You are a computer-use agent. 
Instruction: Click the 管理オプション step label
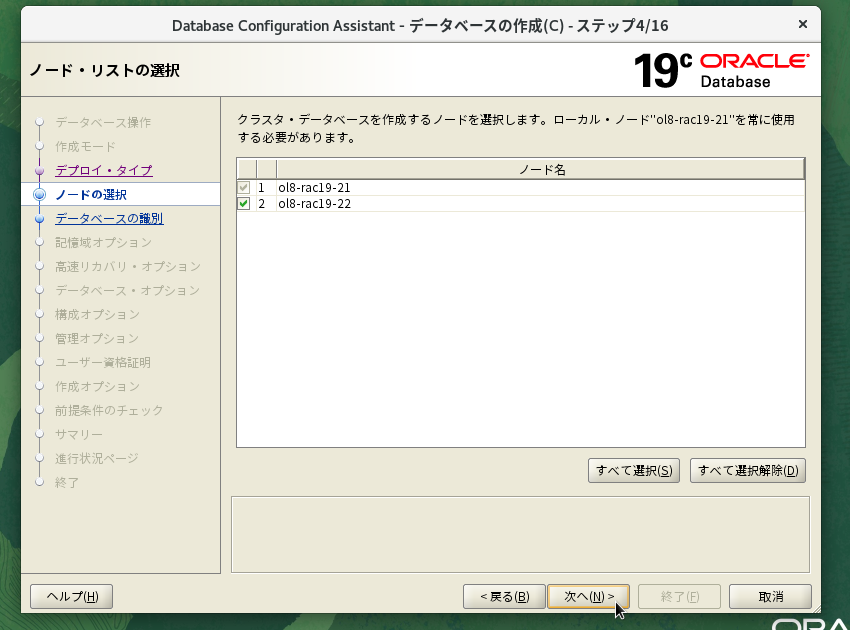(97, 338)
